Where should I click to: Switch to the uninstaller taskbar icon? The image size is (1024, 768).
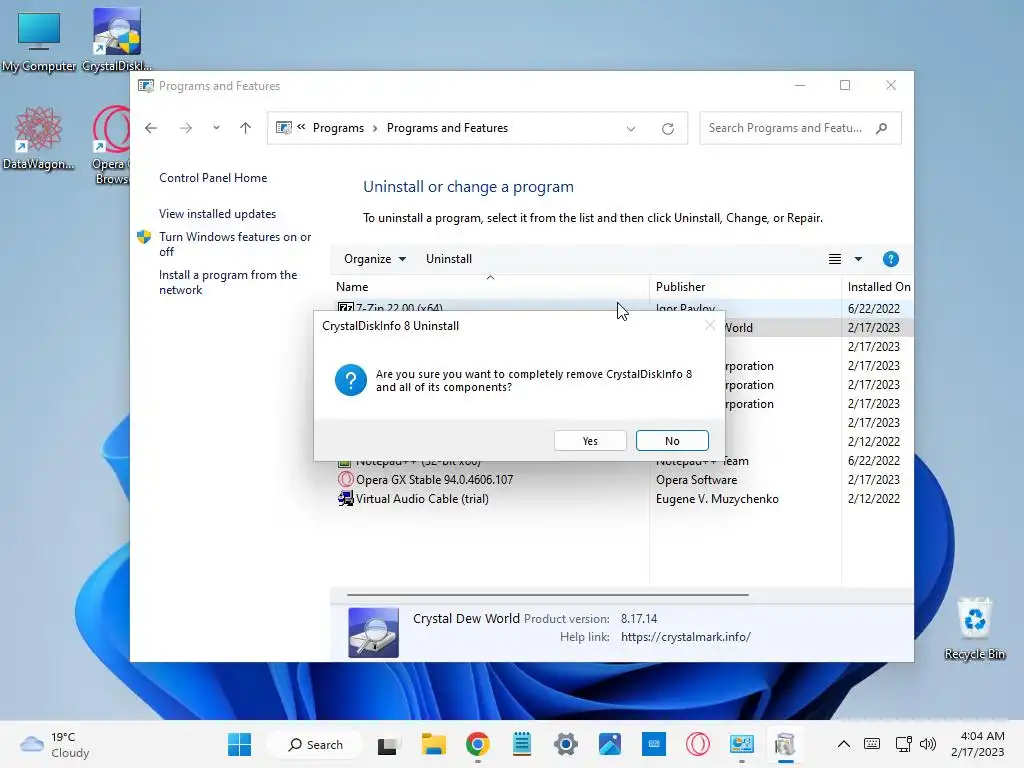point(785,744)
